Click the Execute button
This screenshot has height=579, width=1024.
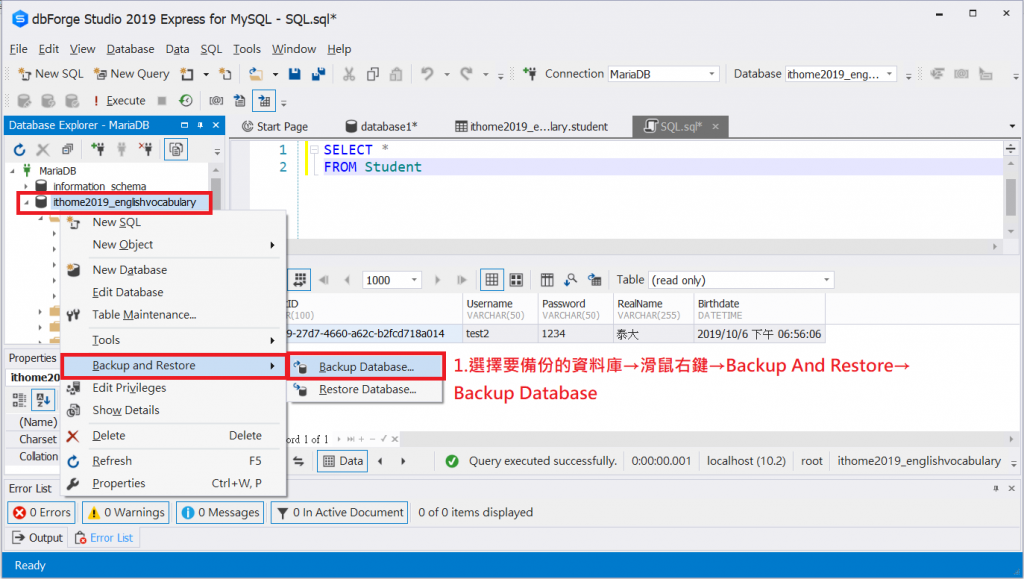point(120,101)
